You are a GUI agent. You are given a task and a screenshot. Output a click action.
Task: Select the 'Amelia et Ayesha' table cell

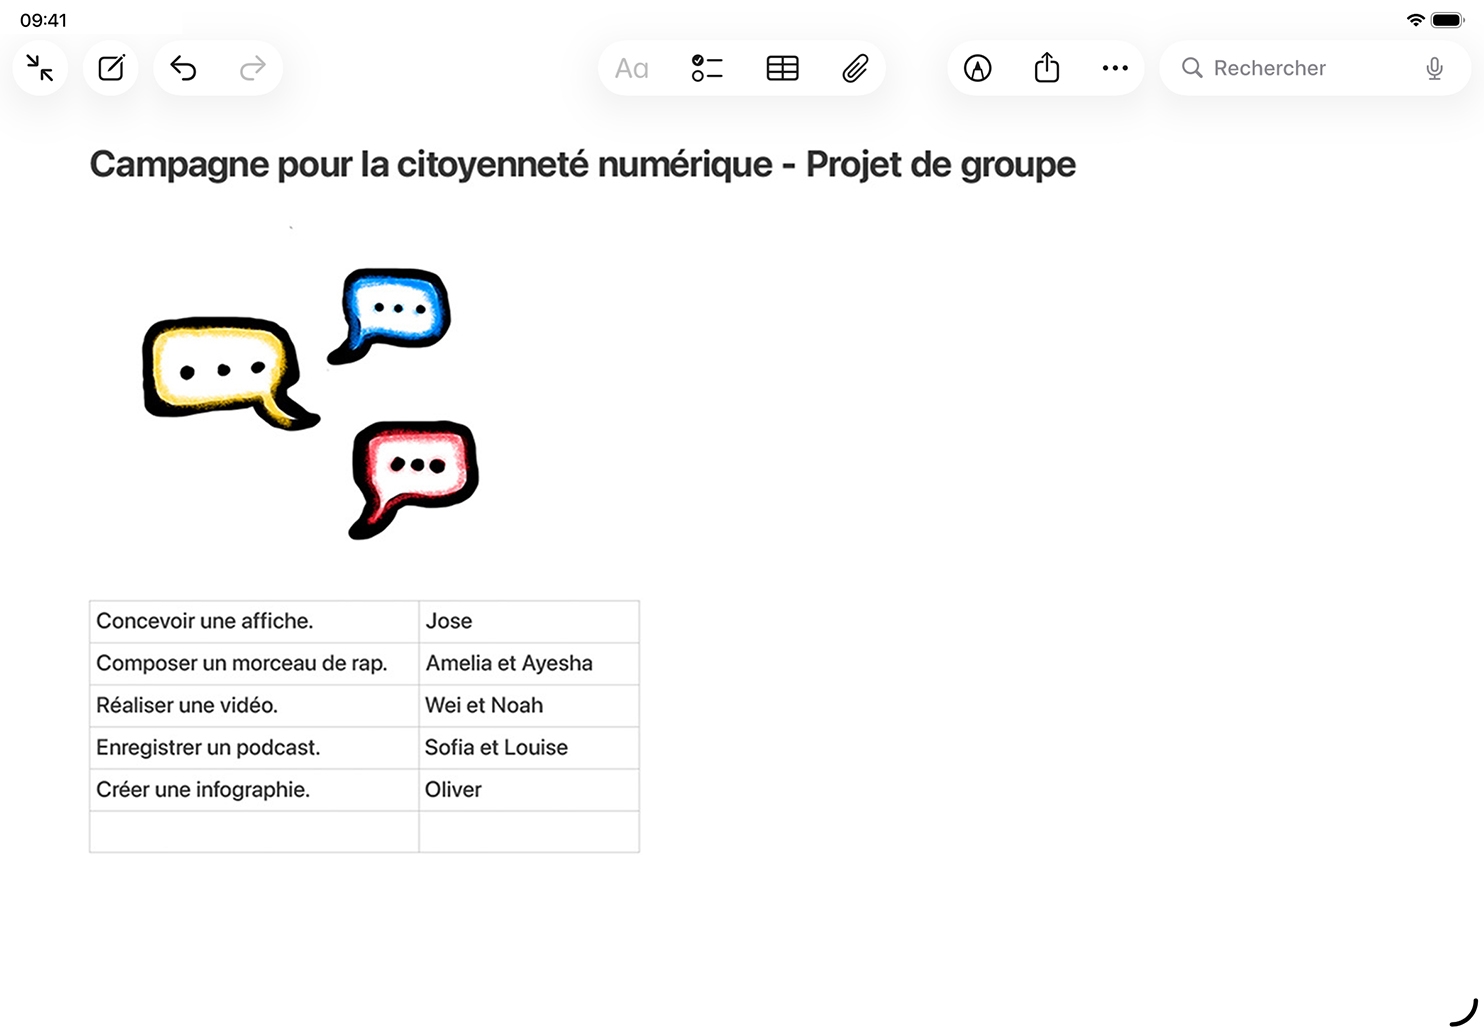click(528, 663)
